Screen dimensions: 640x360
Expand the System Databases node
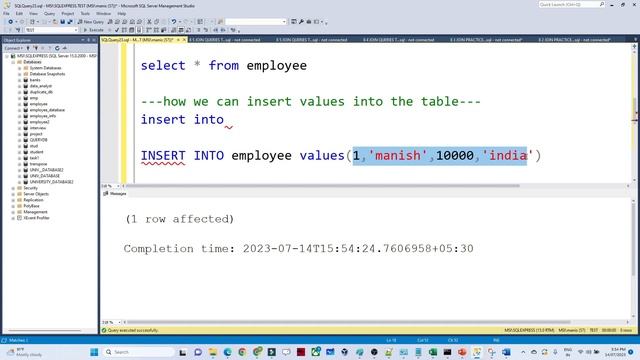tap(20, 68)
